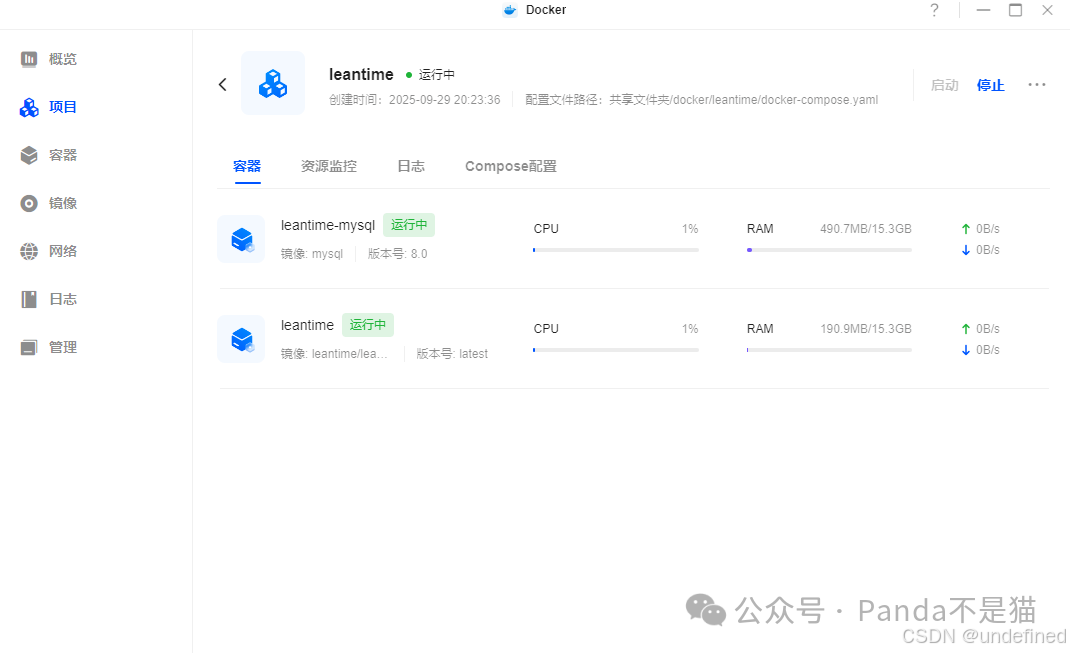This screenshot has height=653, width=1070.
Task: Click the 运行中 badge of leantime-mysql
Action: [409, 224]
